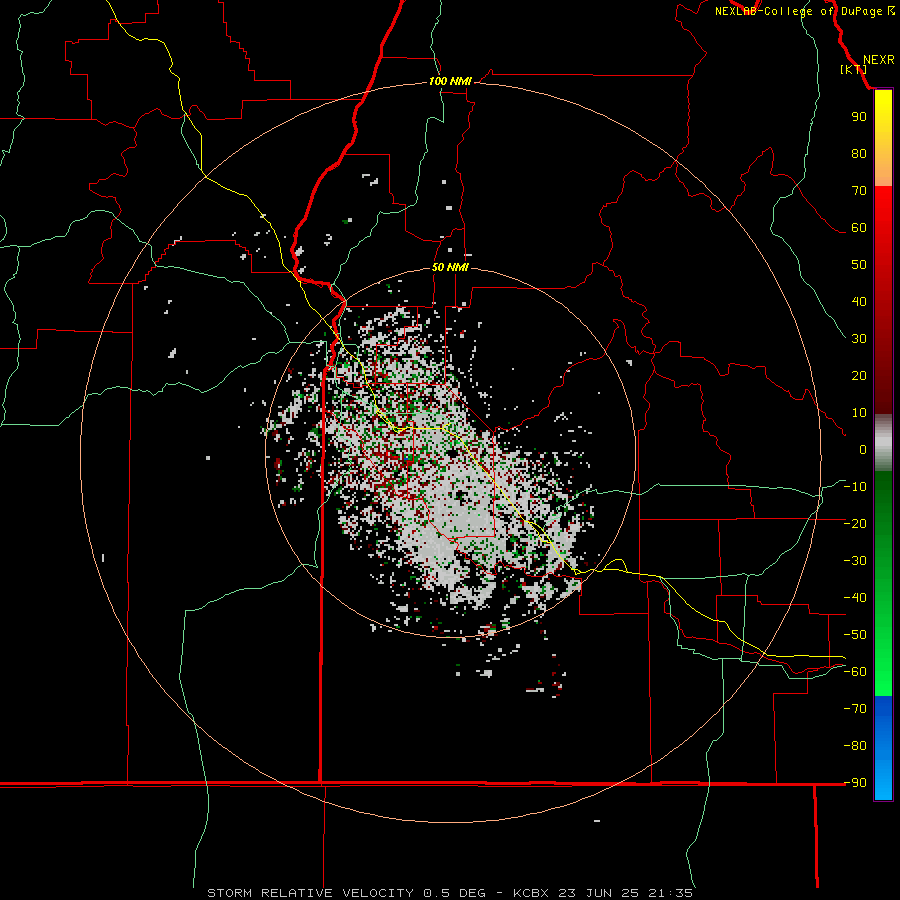Click the -10 scale value
Screen dimensions: 900x900
(x=855, y=487)
